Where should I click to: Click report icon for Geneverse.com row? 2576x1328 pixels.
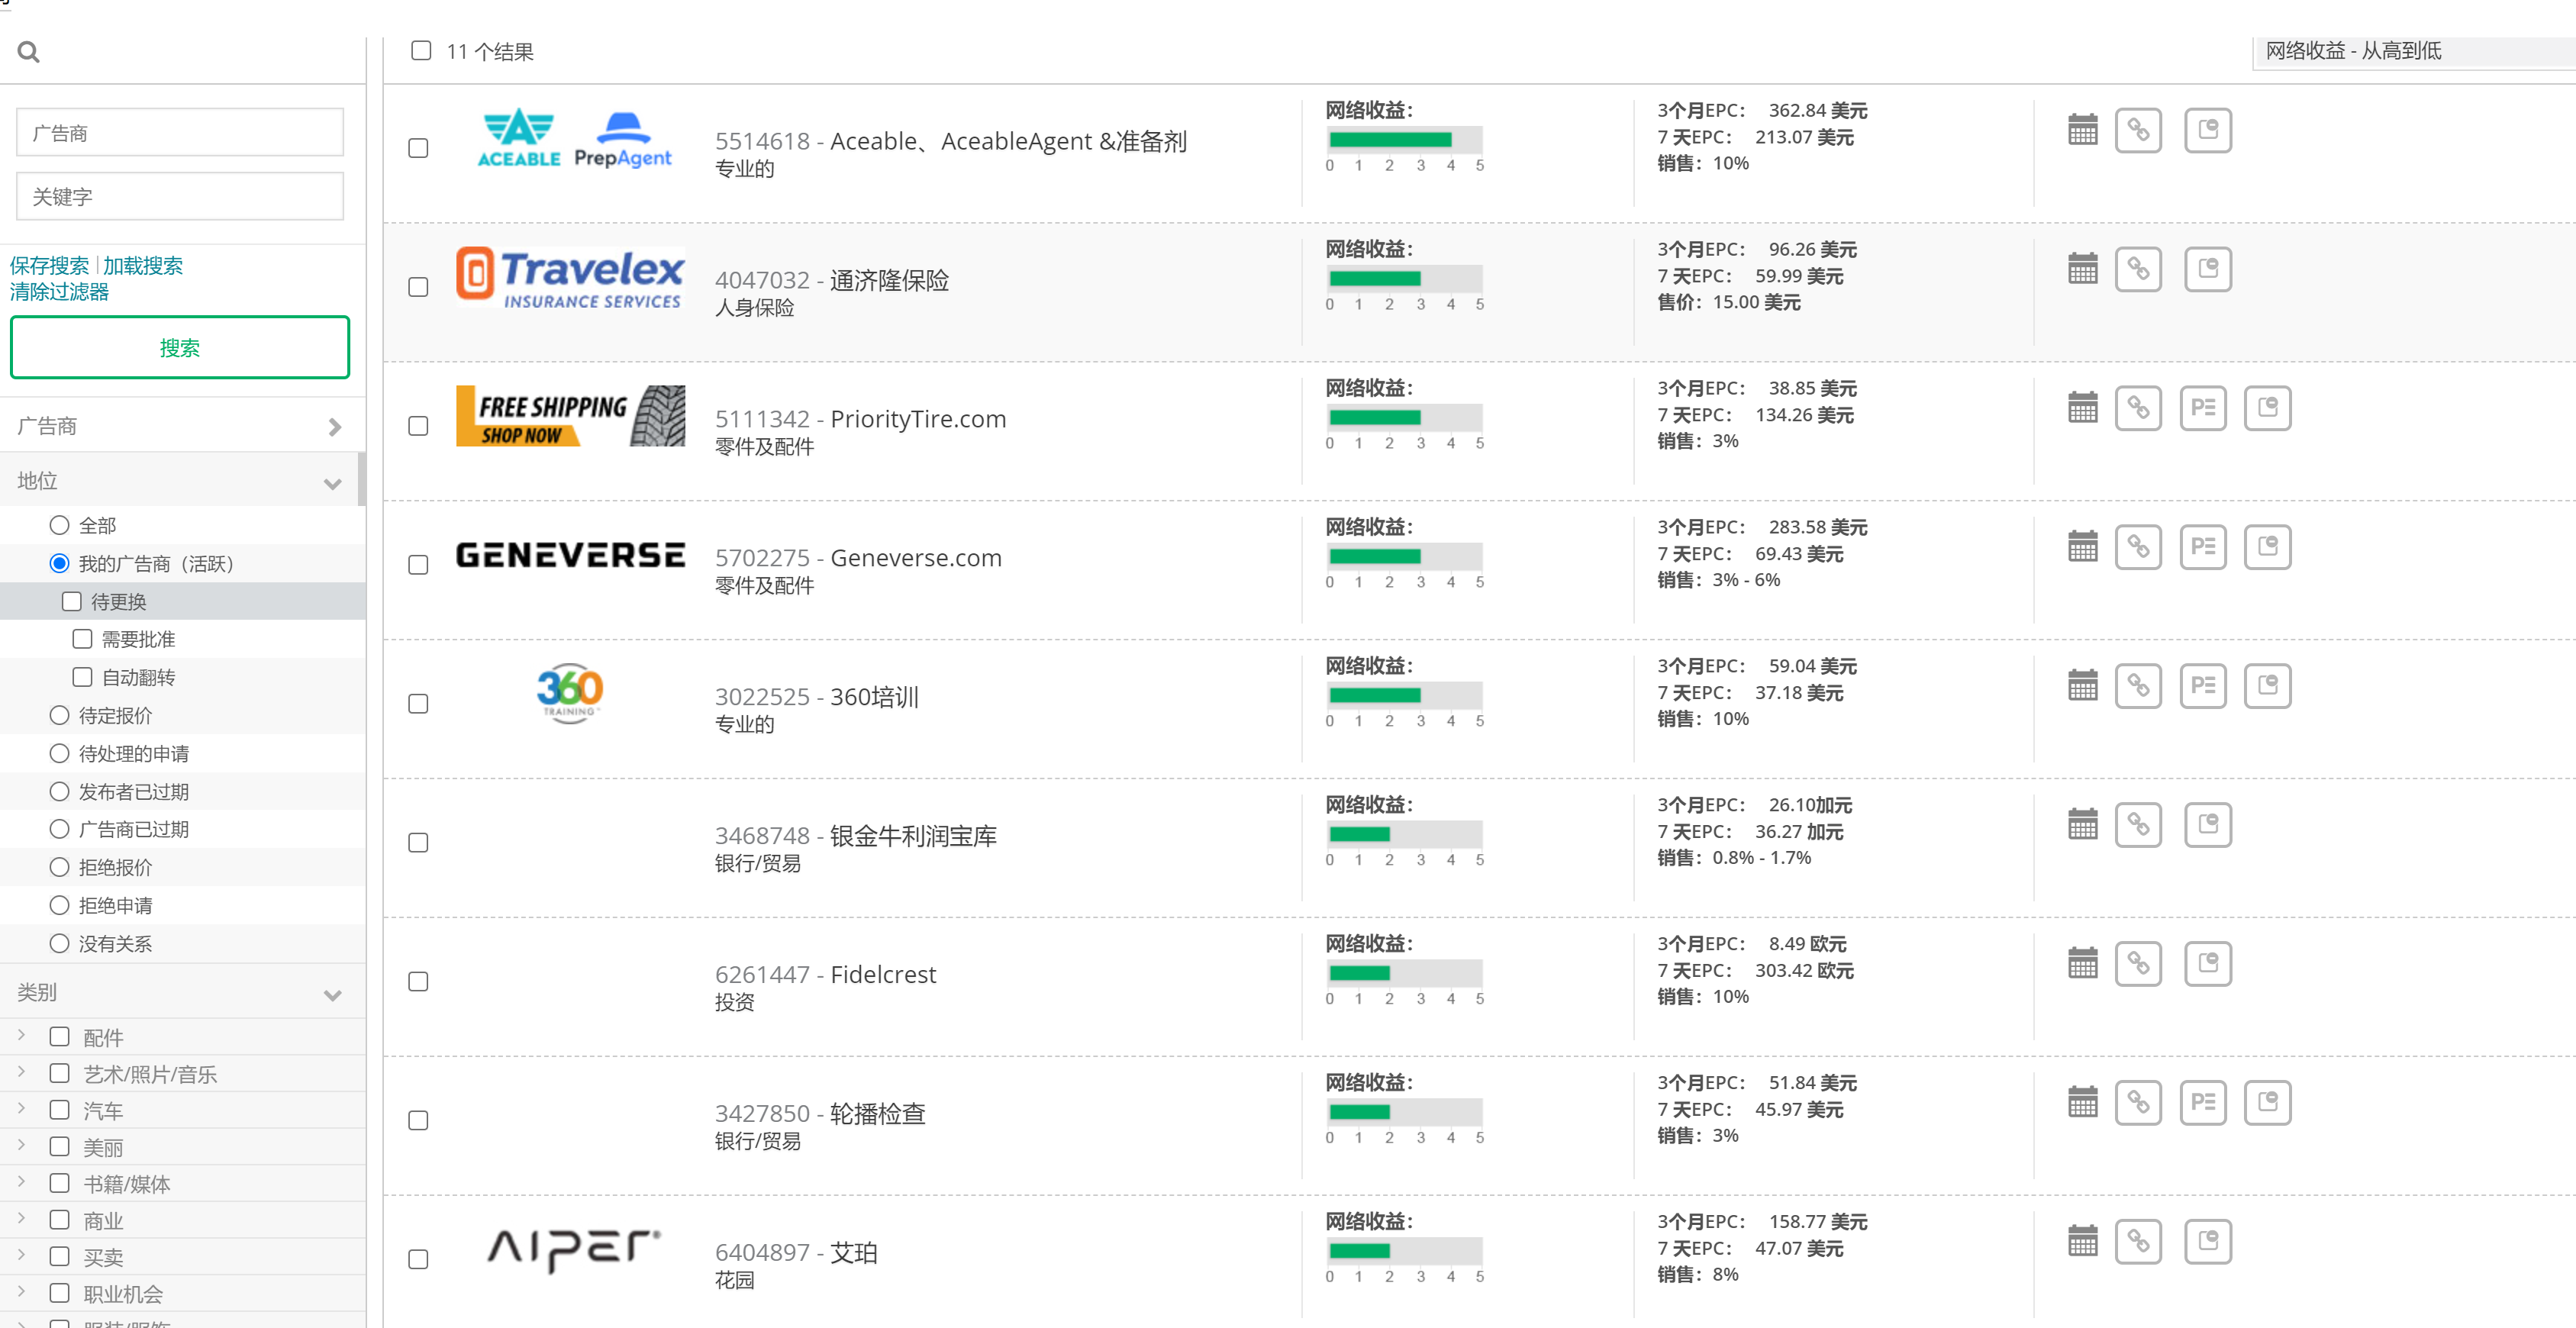click(2266, 547)
